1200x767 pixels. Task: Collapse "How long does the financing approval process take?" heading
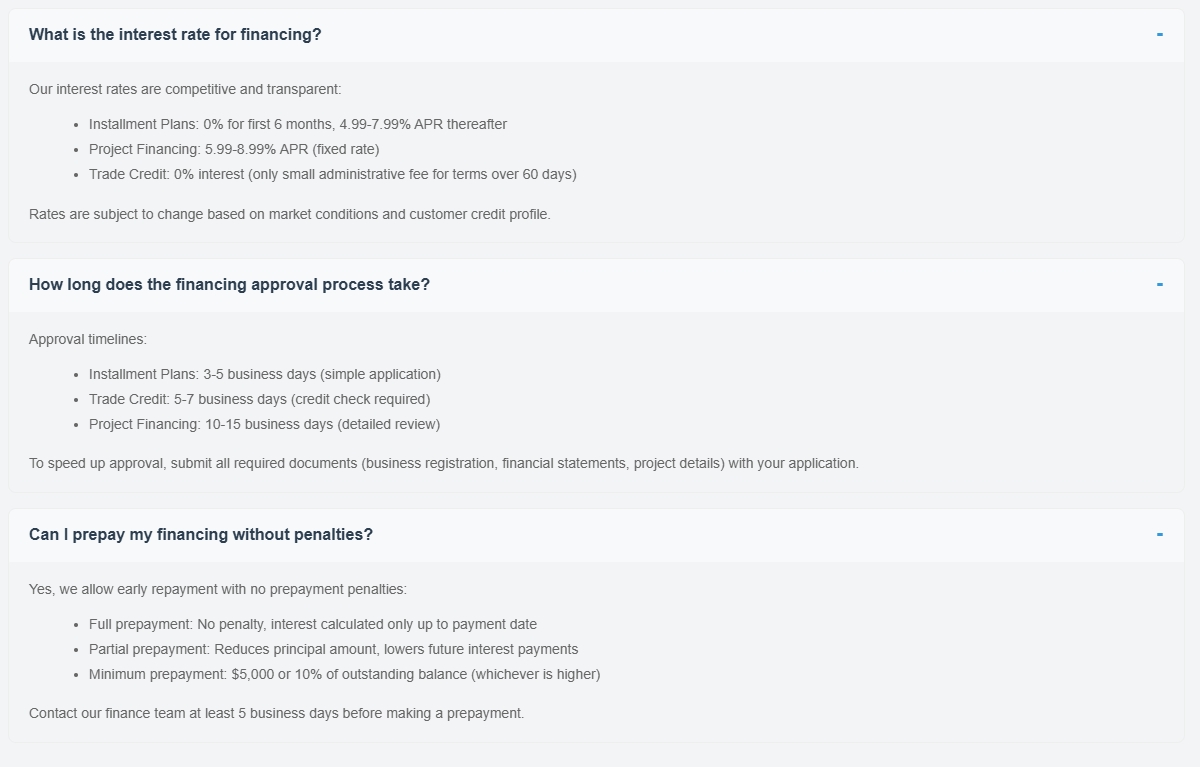pyautogui.click(x=229, y=285)
